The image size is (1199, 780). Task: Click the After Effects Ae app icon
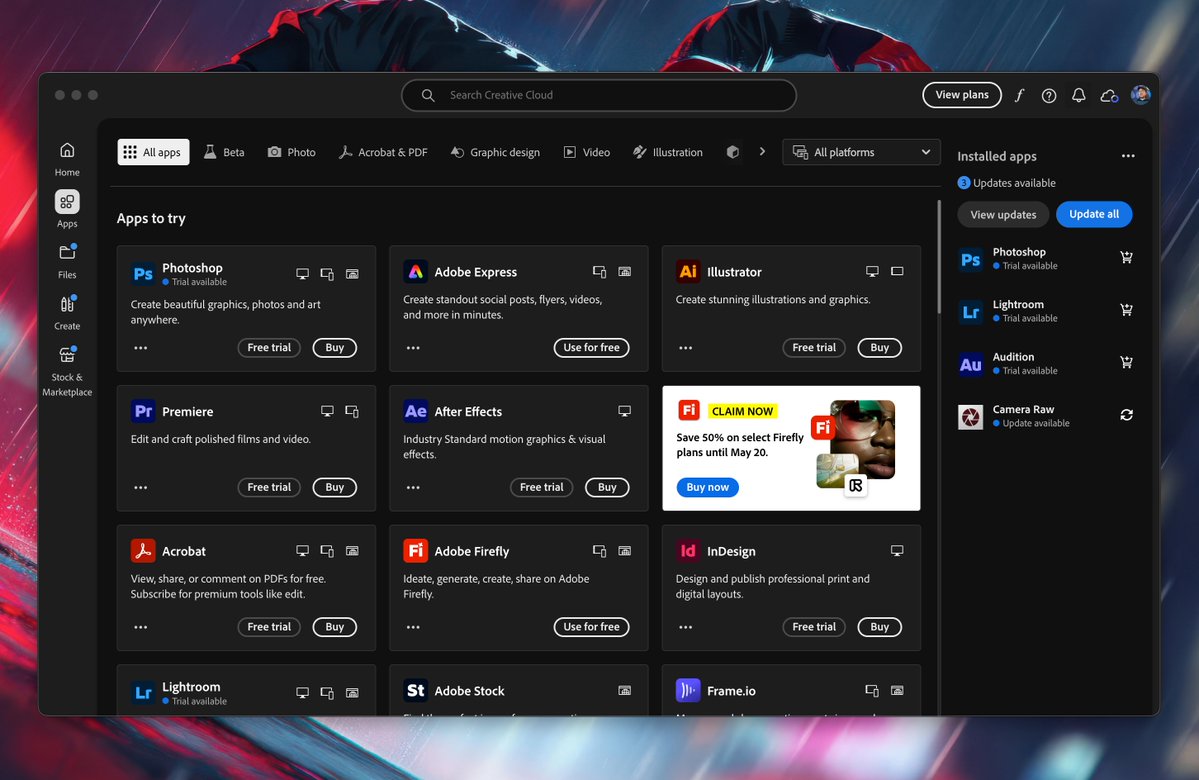[x=415, y=411]
